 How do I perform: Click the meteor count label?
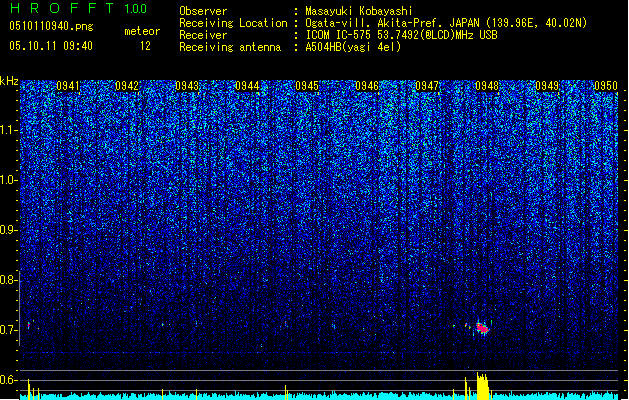(x=142, y=31)
